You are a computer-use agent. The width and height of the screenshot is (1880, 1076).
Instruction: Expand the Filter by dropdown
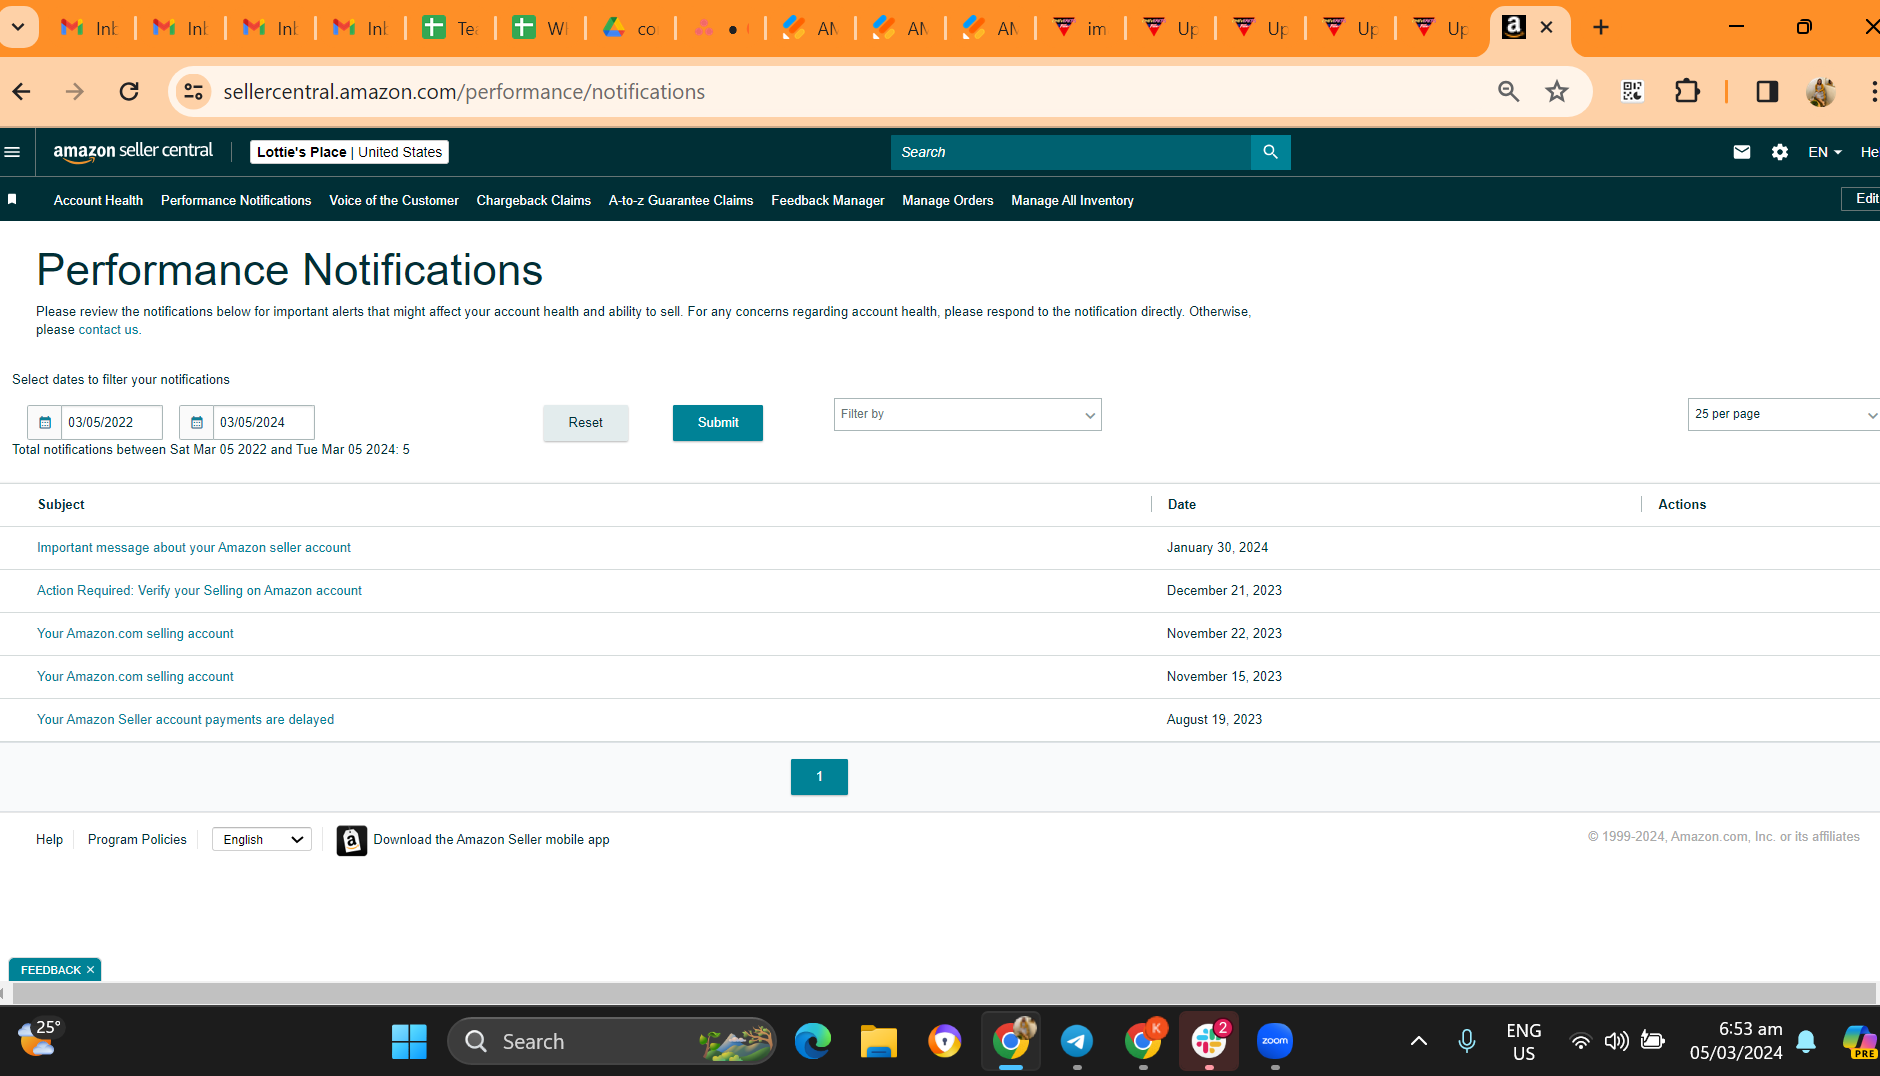(968, 415)
